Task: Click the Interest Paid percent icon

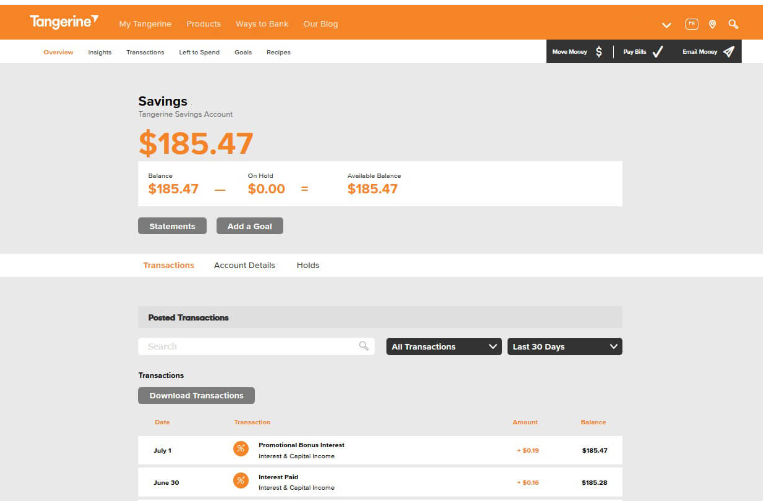Action: [x=240, y=481]
